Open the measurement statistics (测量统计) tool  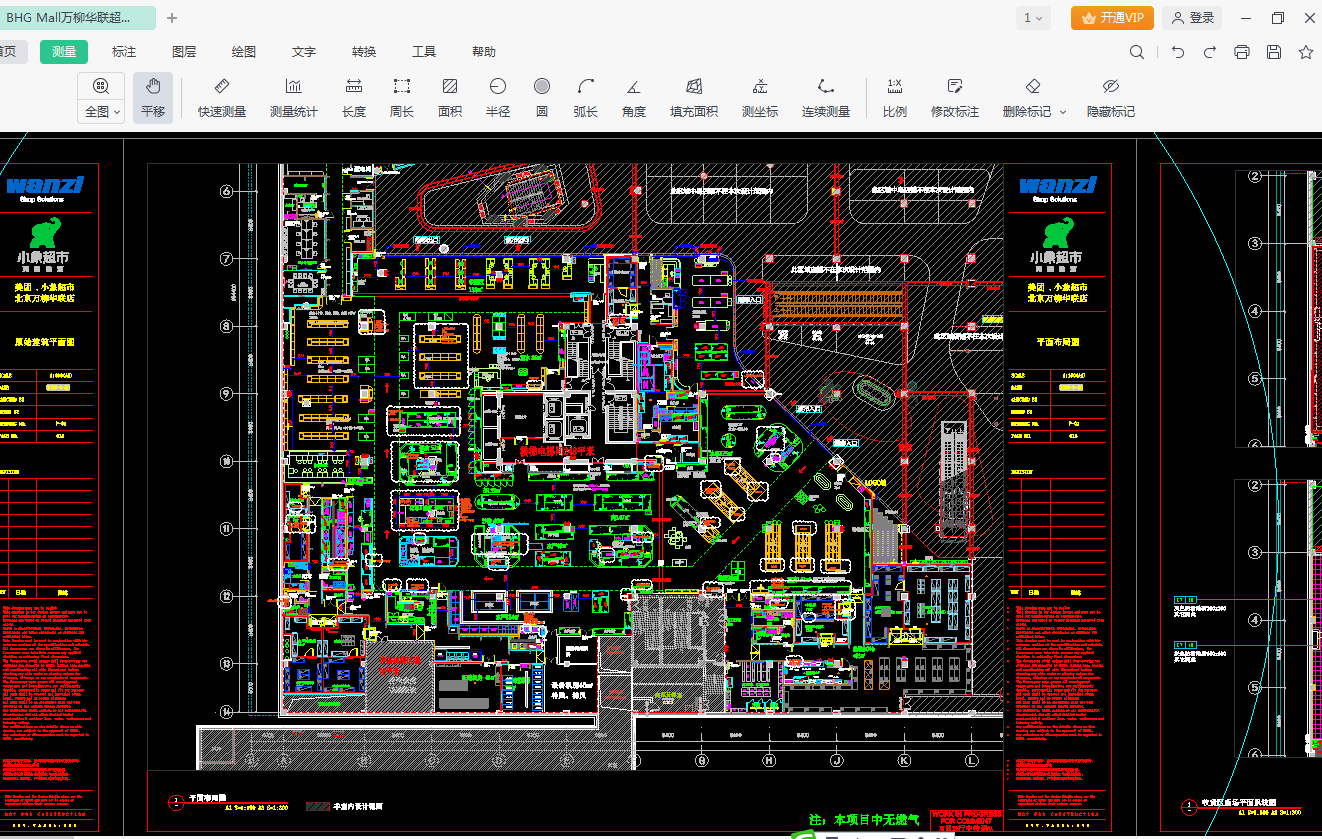click(293, 97)
